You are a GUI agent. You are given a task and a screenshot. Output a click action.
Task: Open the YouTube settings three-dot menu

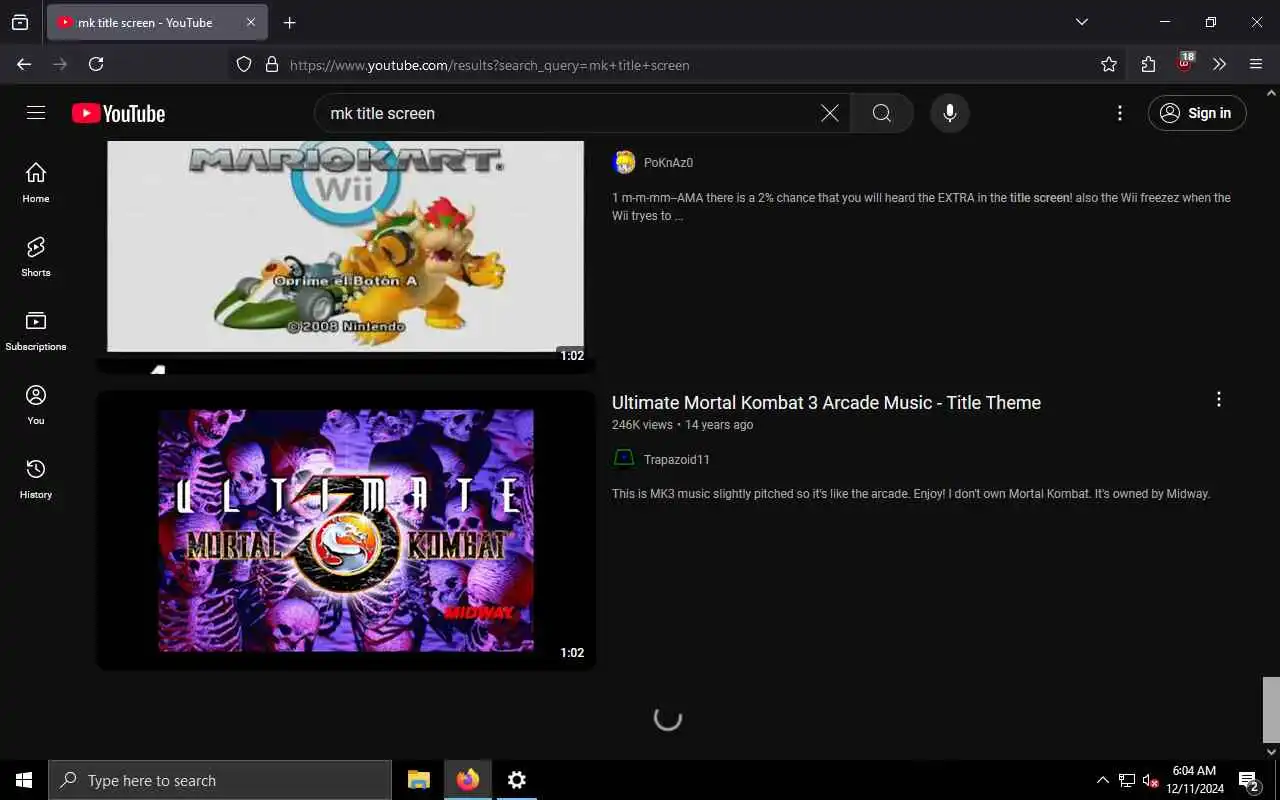(x=1120, y=113)
